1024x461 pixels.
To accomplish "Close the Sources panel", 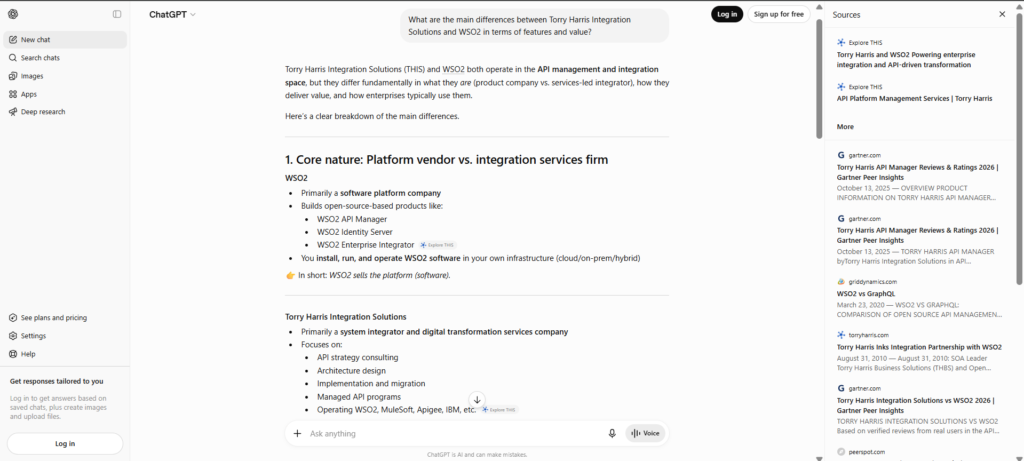I will pyautogui.click(x=1002, y=14).
